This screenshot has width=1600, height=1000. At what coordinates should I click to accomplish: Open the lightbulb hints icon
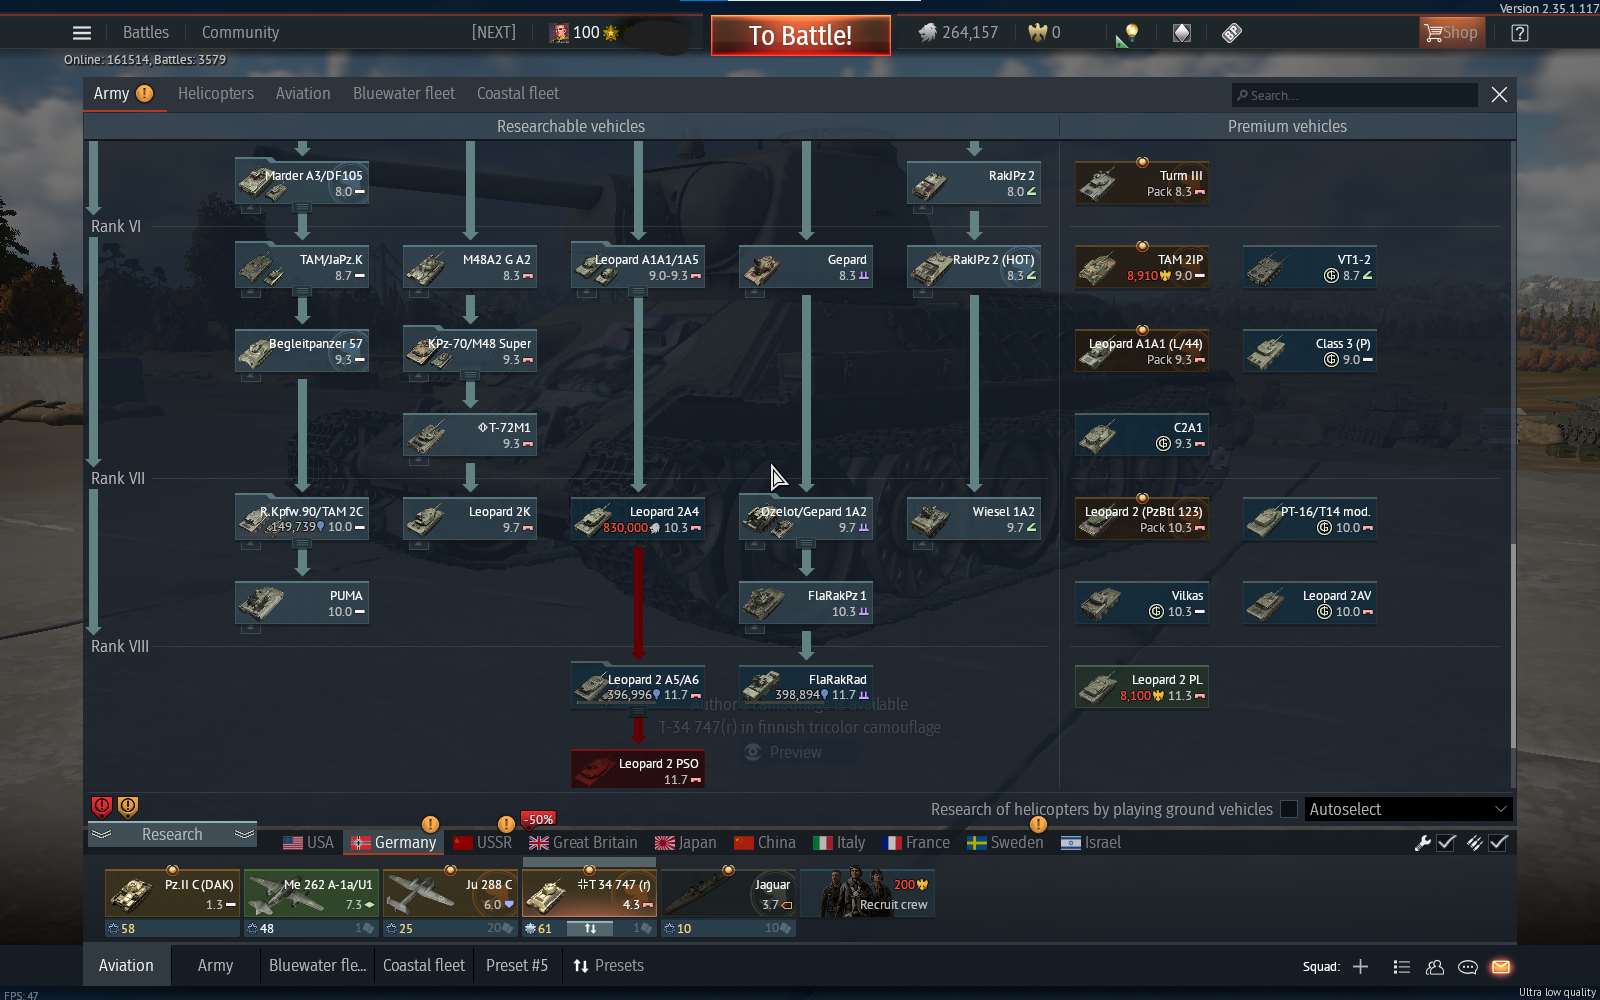1131,33
